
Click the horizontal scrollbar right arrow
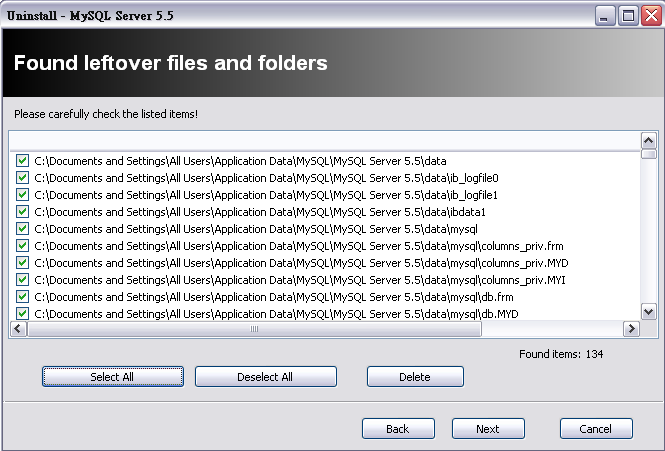coord(631,329)
